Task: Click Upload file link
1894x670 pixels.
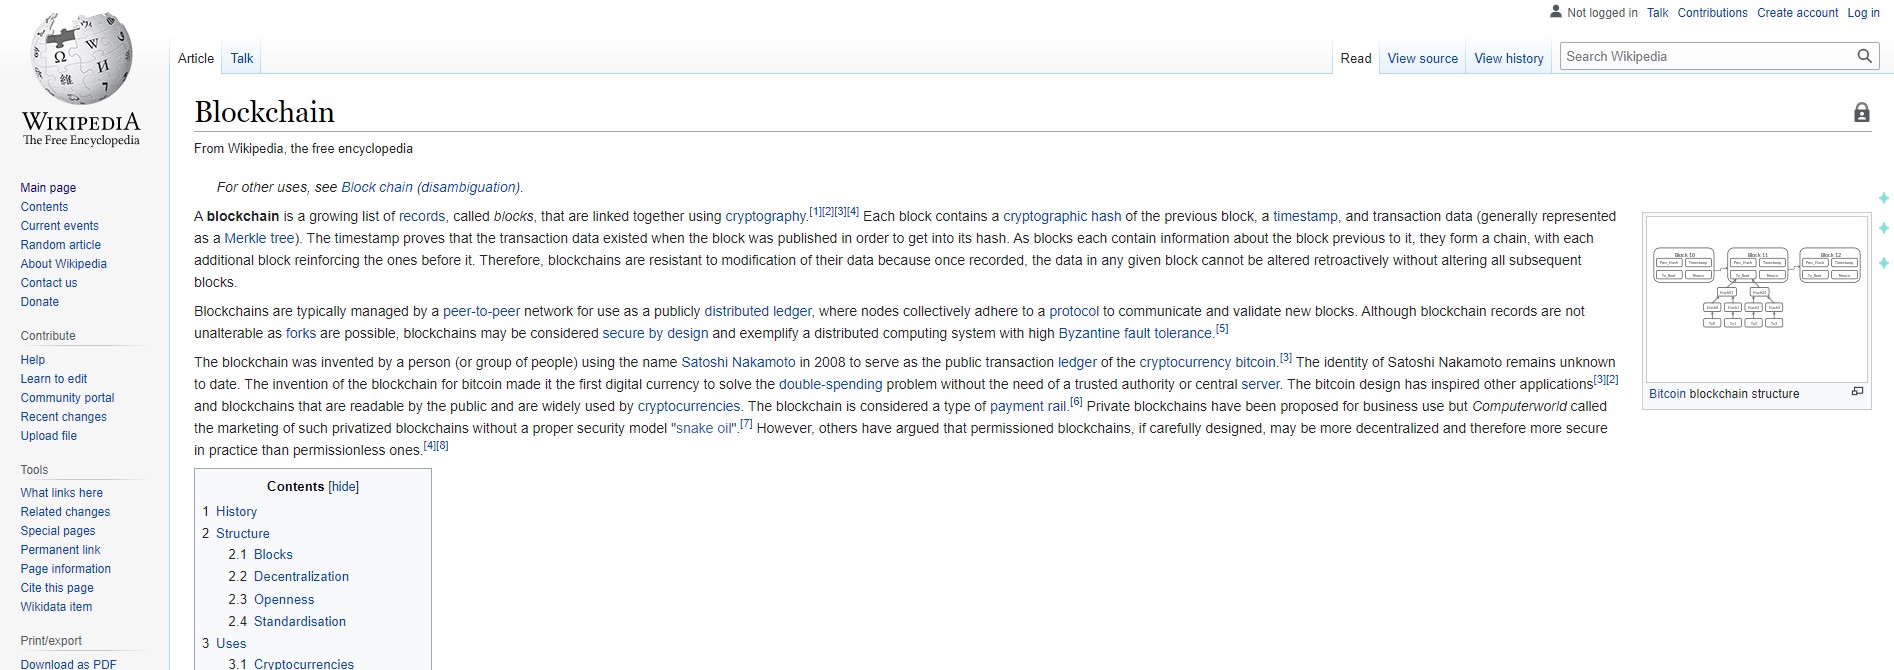Action: (x=48, y=435)
